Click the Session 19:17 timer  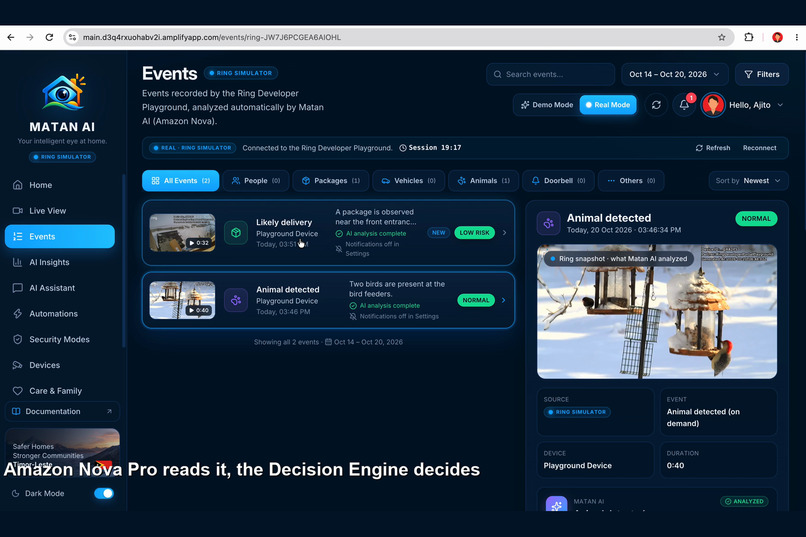[x=430, y=148]
